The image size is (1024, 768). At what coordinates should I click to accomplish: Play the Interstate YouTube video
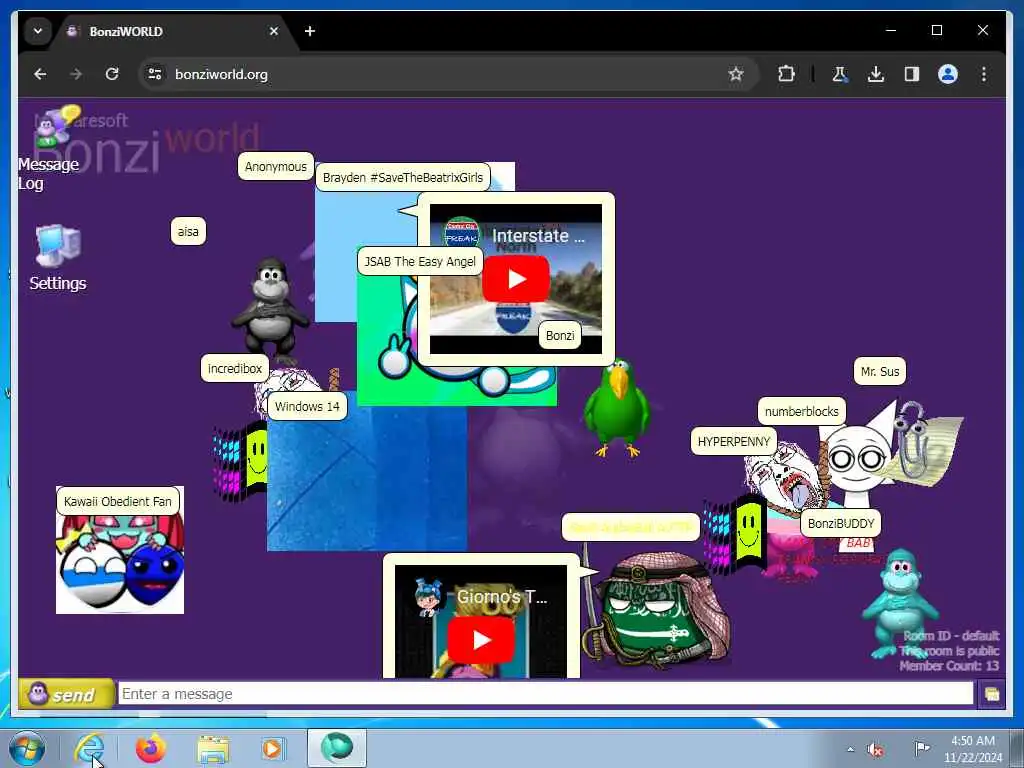coord(515,279)
